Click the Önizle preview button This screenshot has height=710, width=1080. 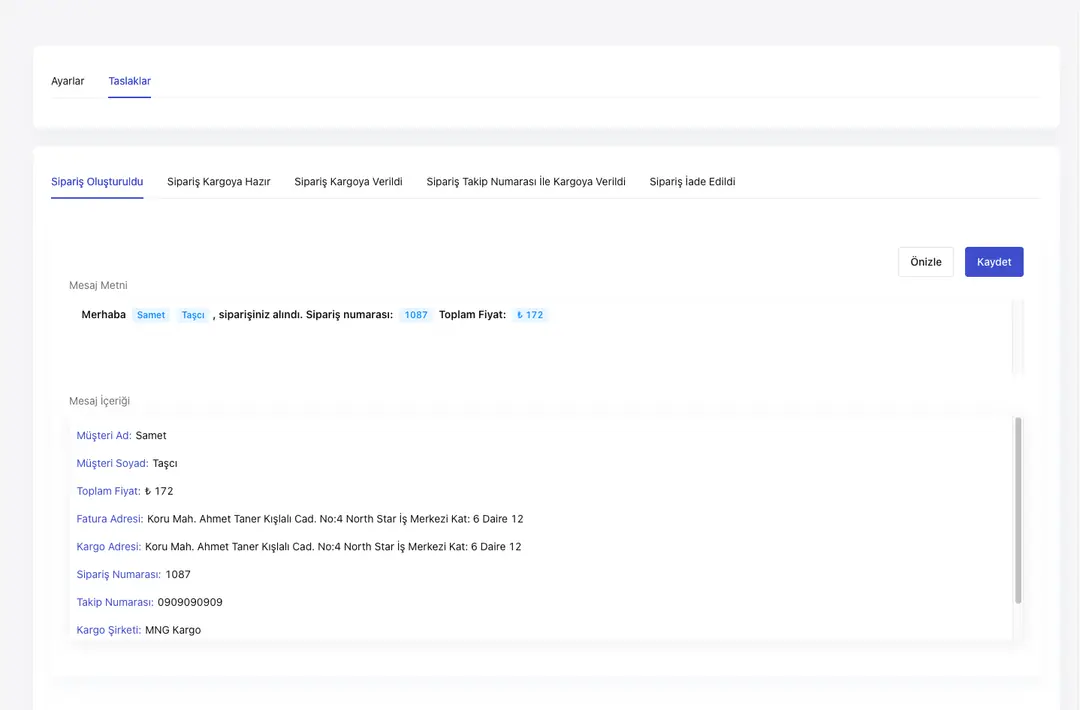pos(925,262)
